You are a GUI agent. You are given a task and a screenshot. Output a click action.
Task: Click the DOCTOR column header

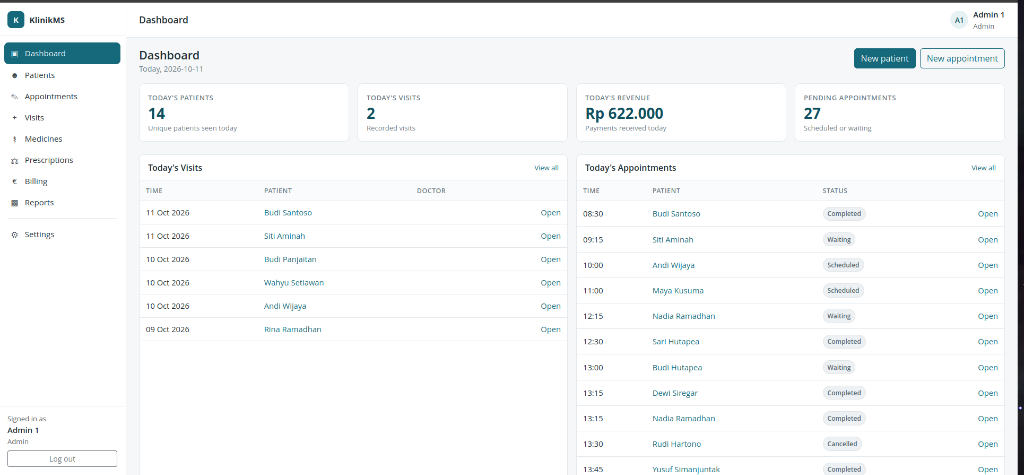[431, 191]
